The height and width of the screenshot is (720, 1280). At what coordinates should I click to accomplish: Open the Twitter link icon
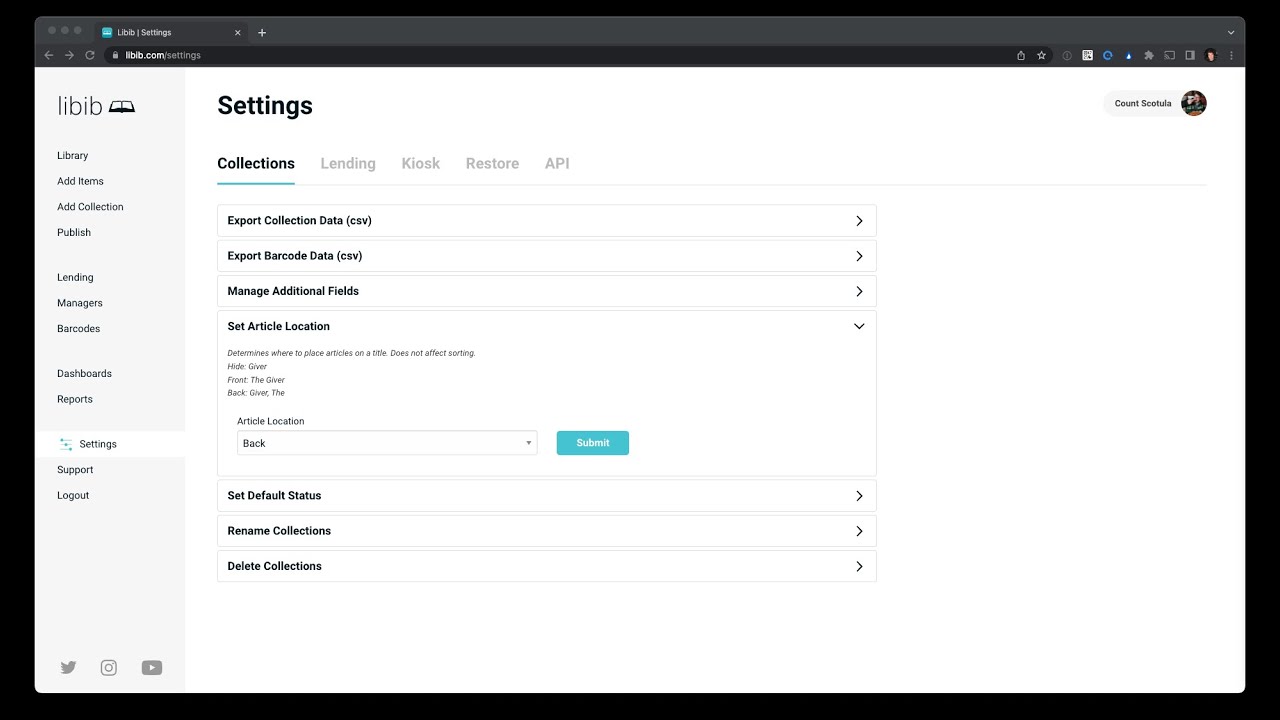coord(68,668)
